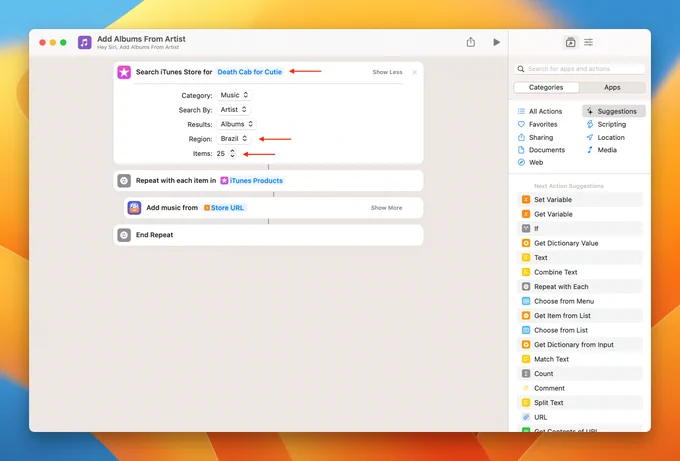The height and width of the screenshot is (461, 680).
Task: Add the Get Item from List action
Action: (x=580, y=316)
